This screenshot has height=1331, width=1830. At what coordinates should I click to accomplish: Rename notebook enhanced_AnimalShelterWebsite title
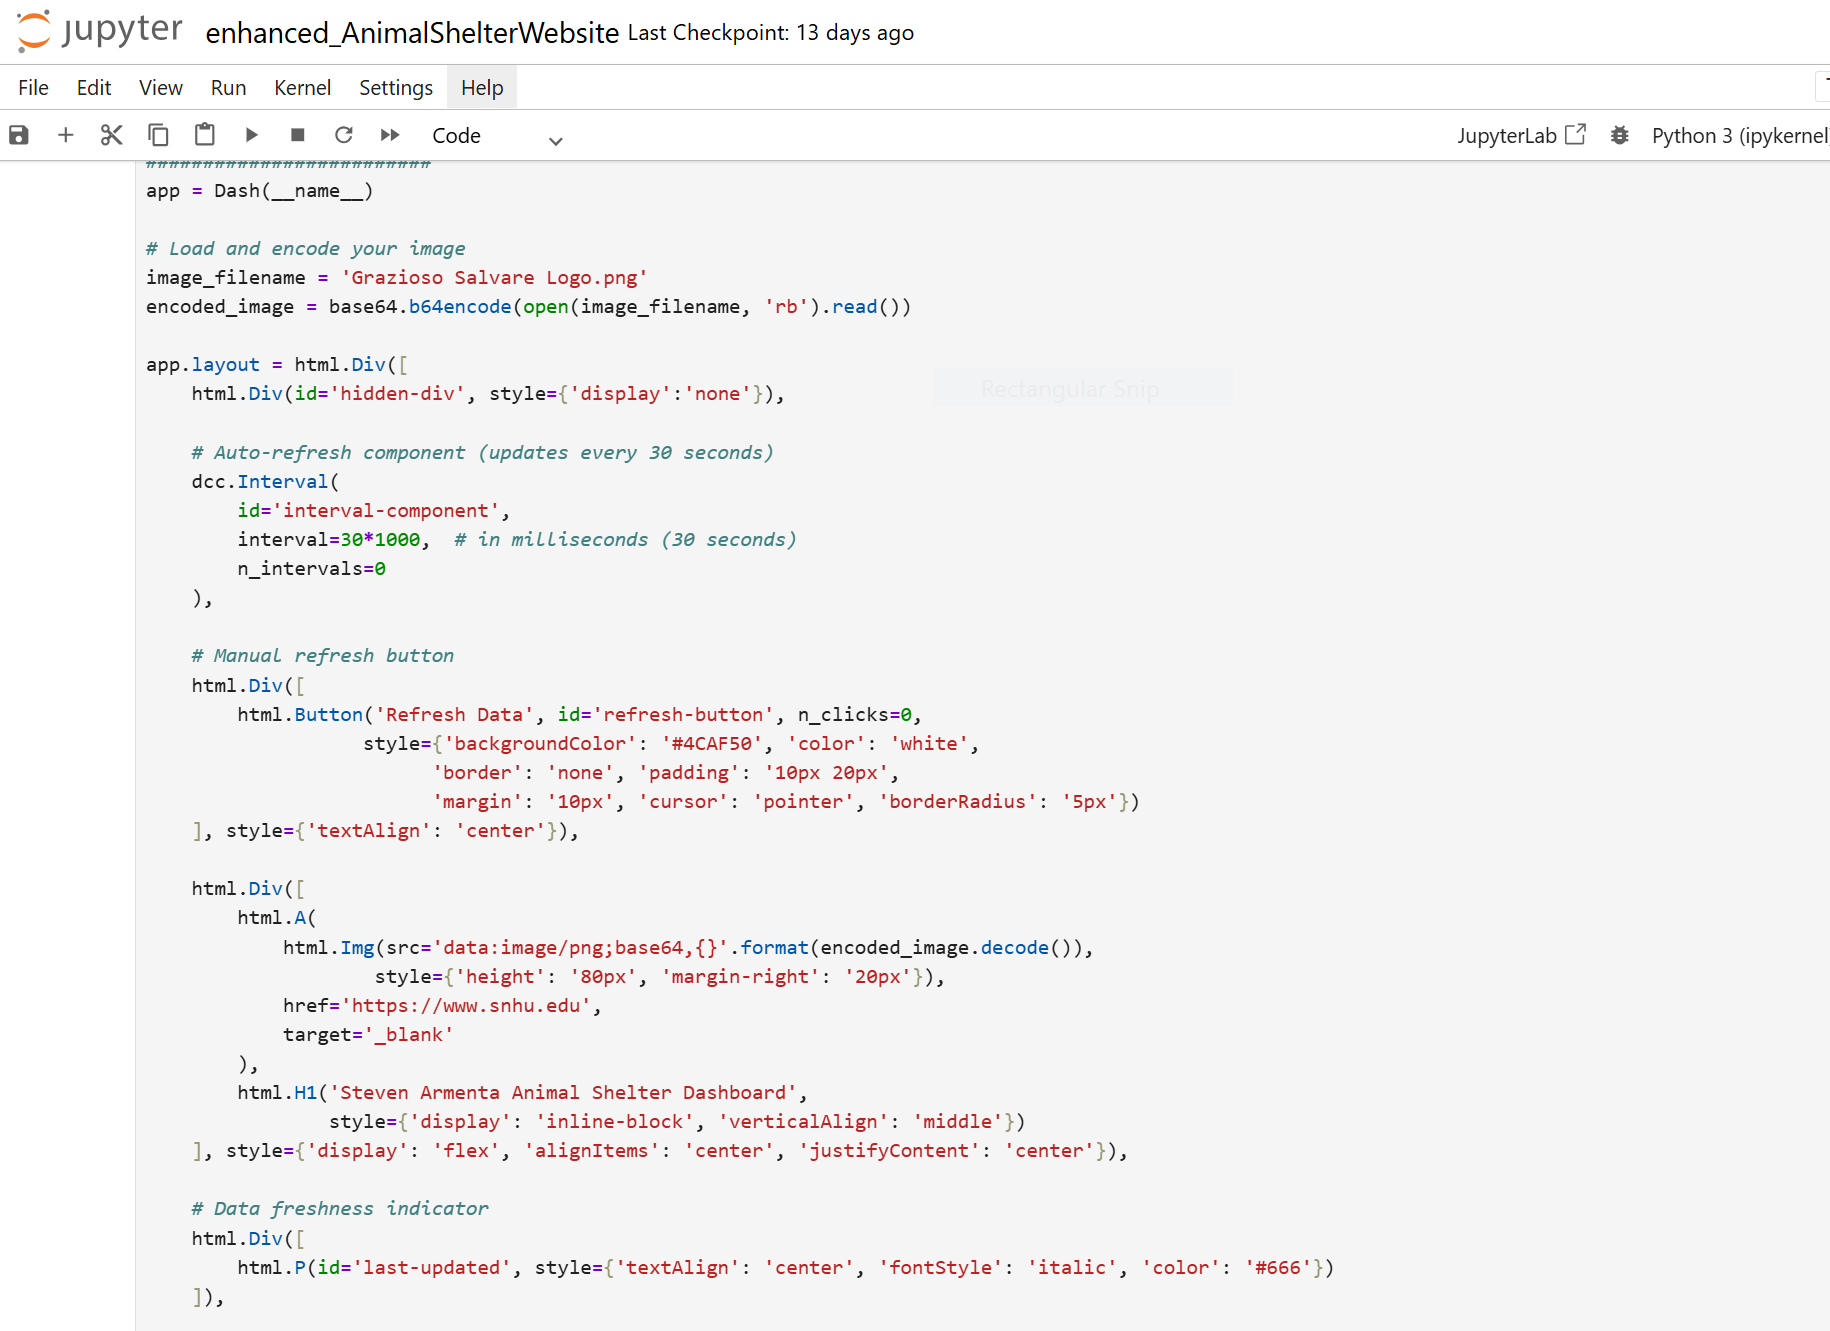click(x=412, y=33)
